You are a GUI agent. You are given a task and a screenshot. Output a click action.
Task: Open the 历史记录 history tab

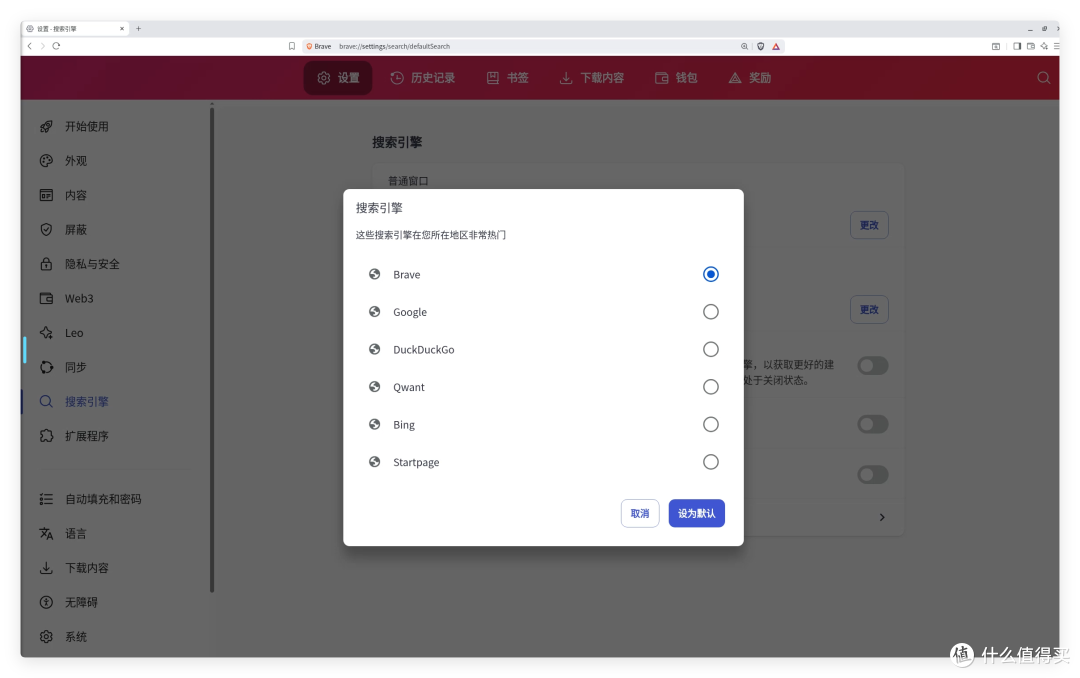tap(422, 78)
